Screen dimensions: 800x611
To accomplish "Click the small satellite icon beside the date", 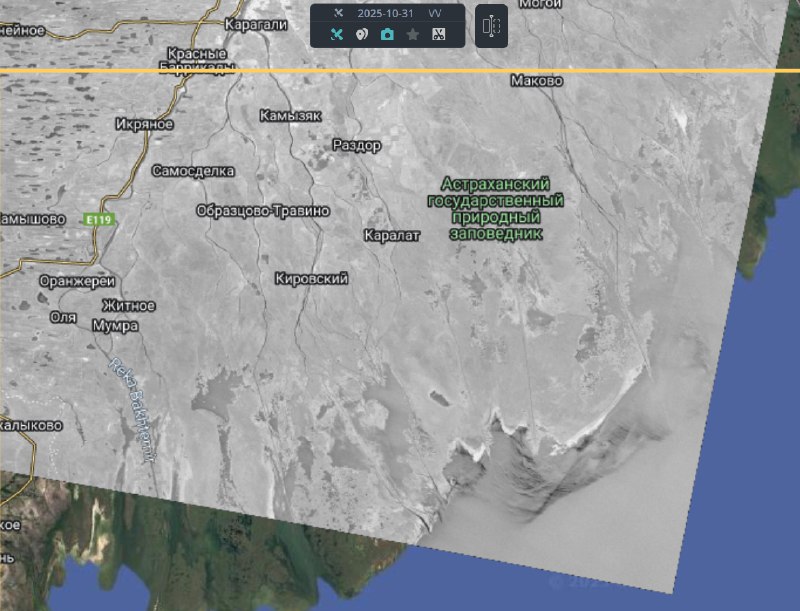I will 338,14.
